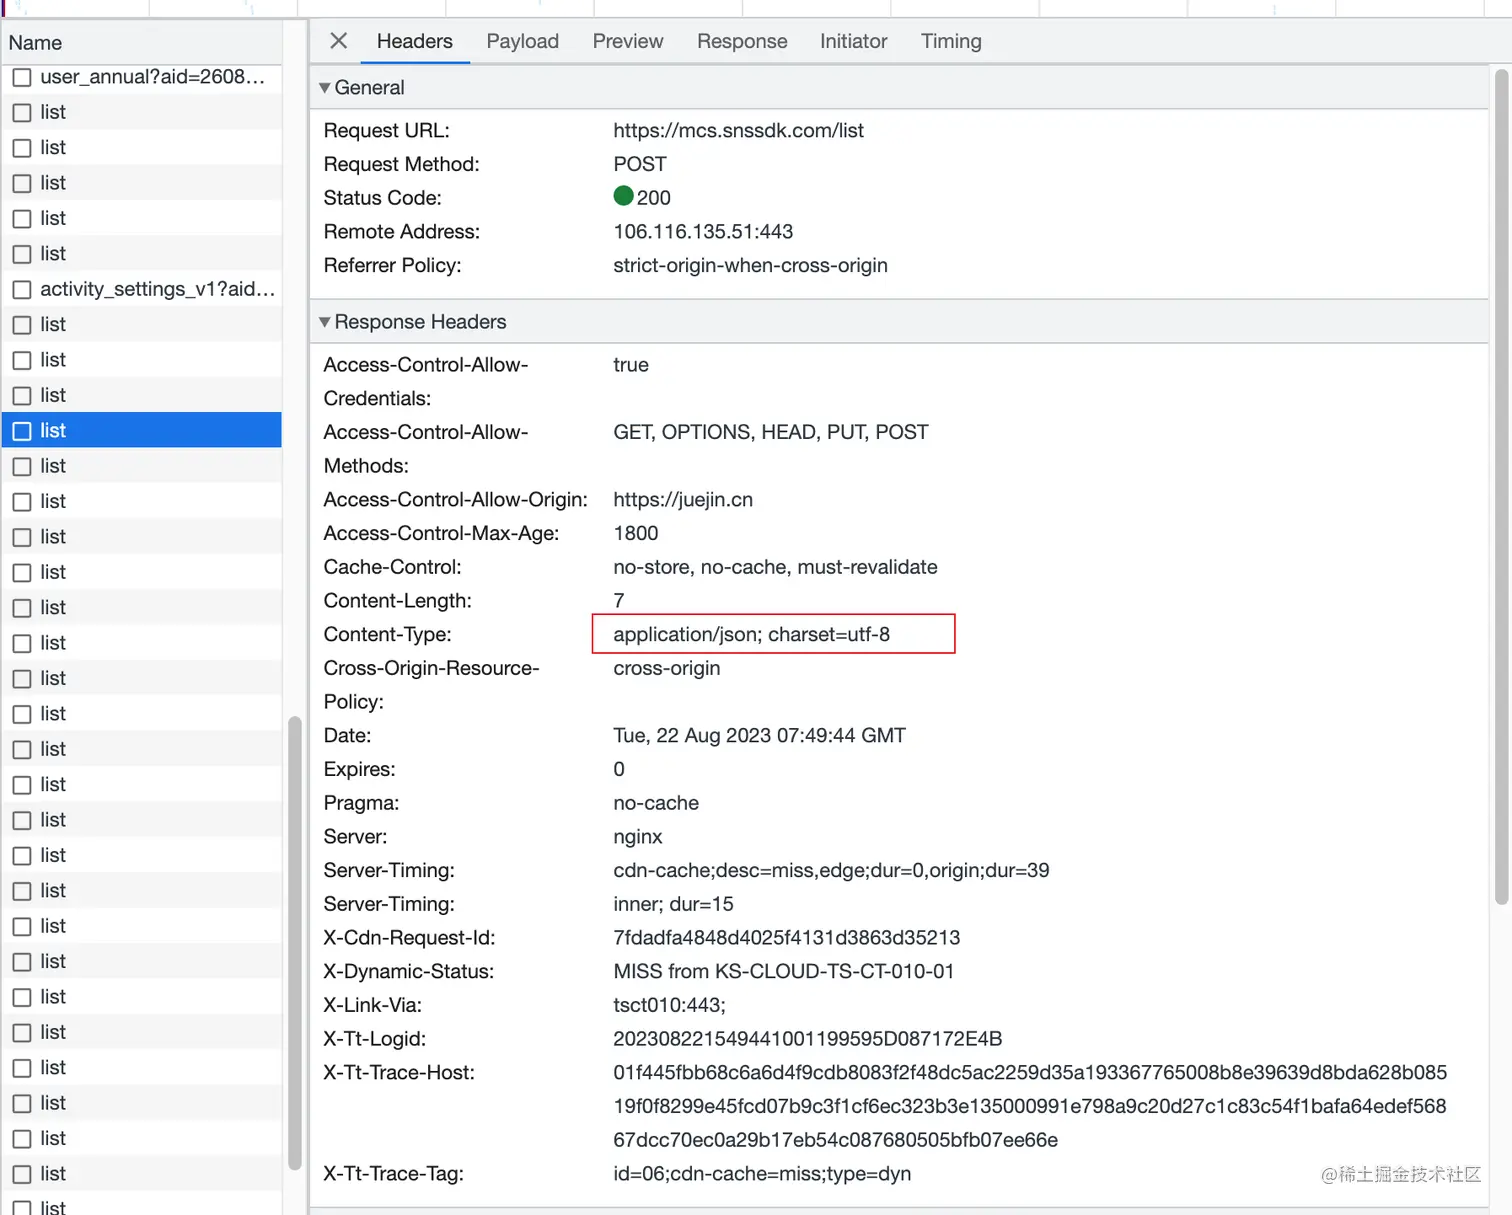Screen dimensions: 1512x1215
Task: Click the Request Method value POST
Action: [640, 164]
